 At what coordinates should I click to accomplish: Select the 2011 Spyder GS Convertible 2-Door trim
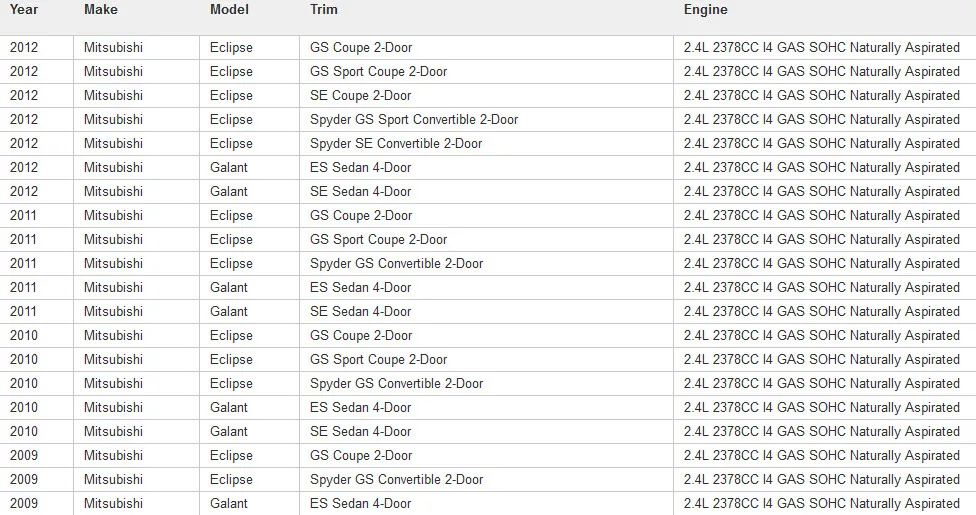click(486, 263)
